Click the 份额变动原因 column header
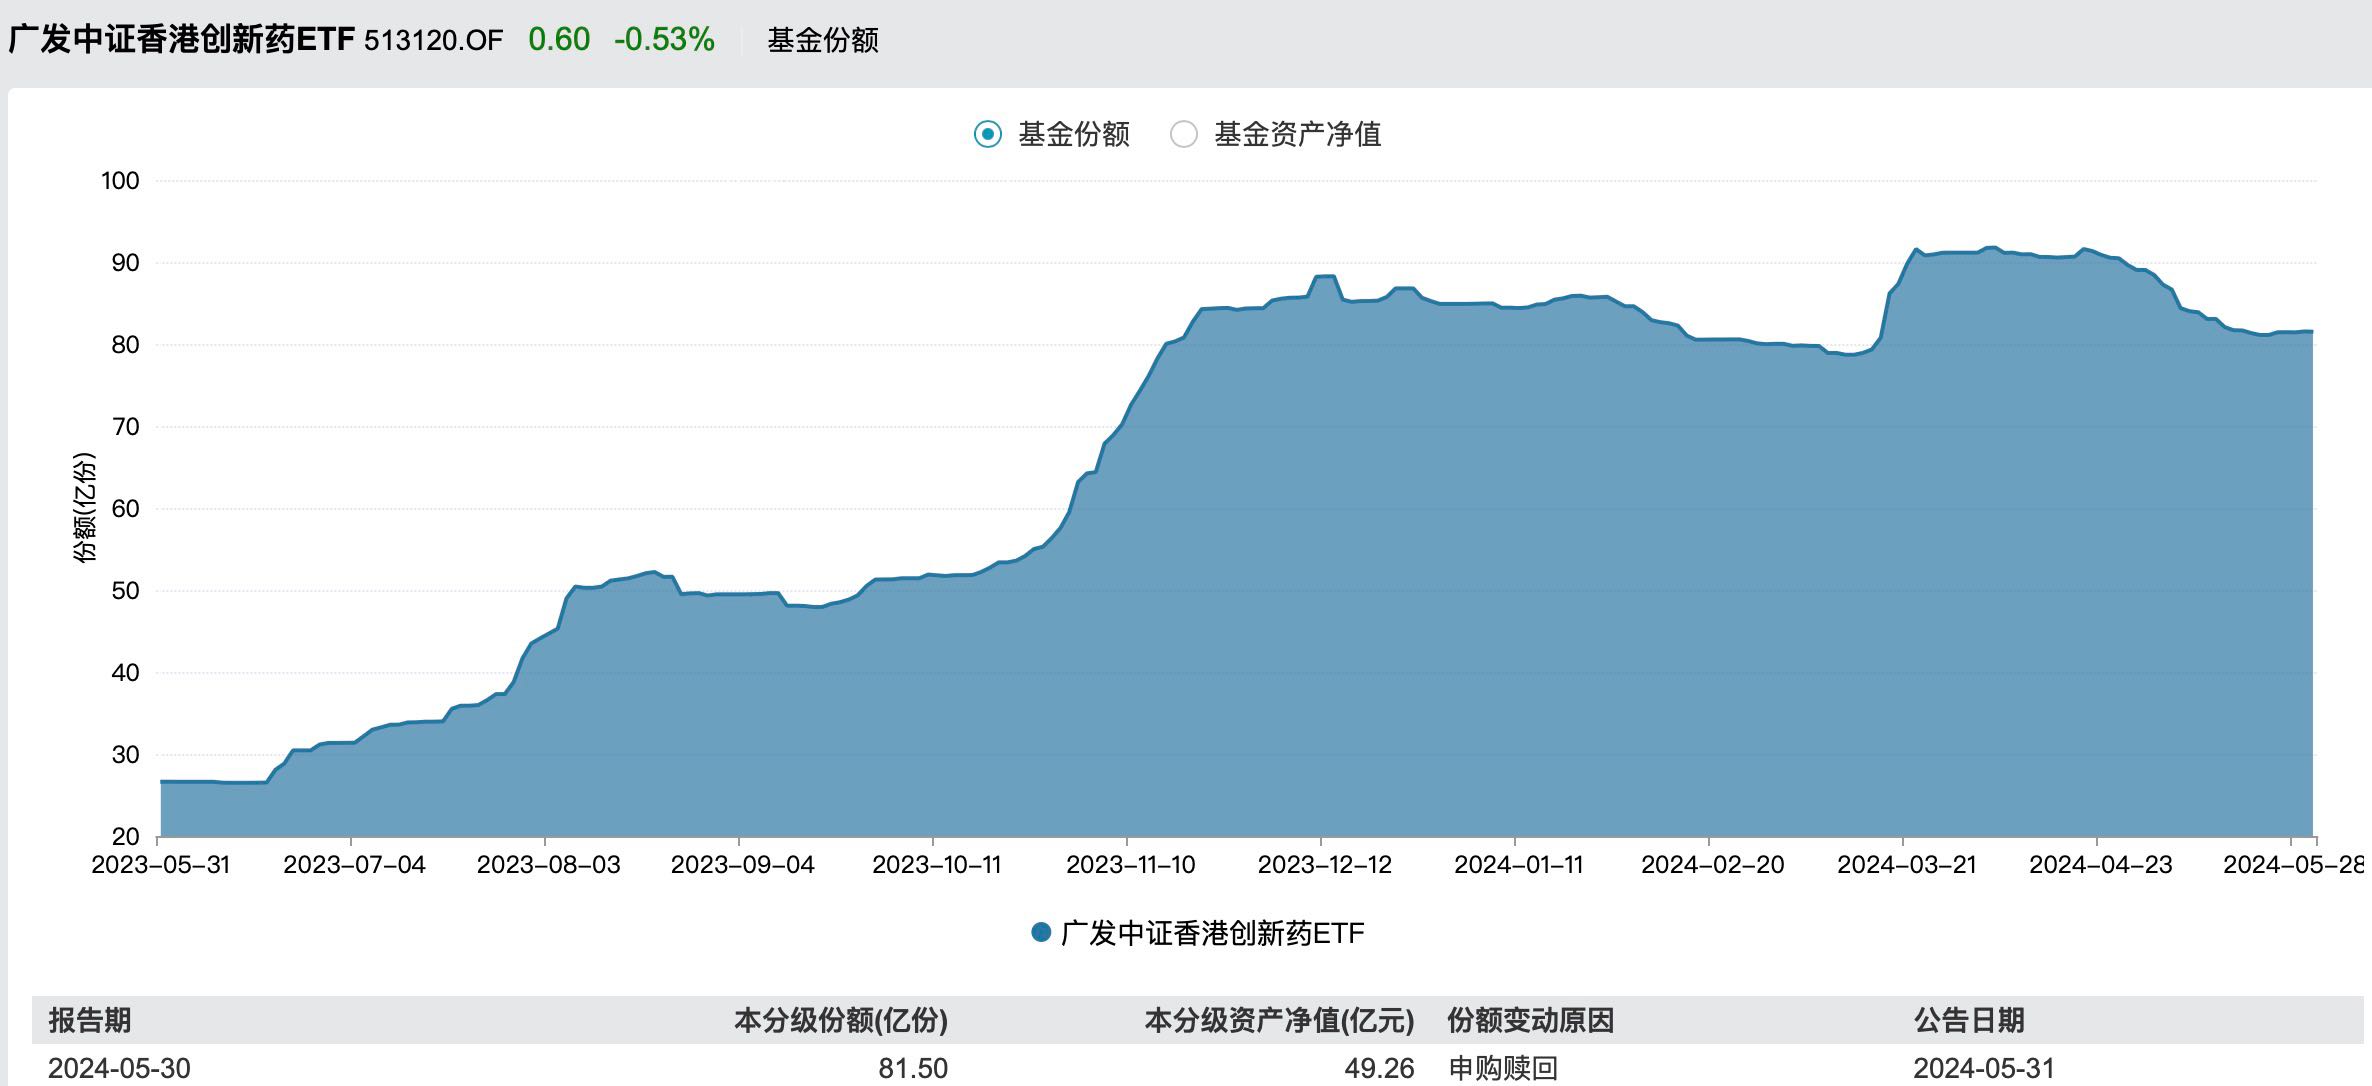The image size is (2372, 1086). point(1530,1020)
